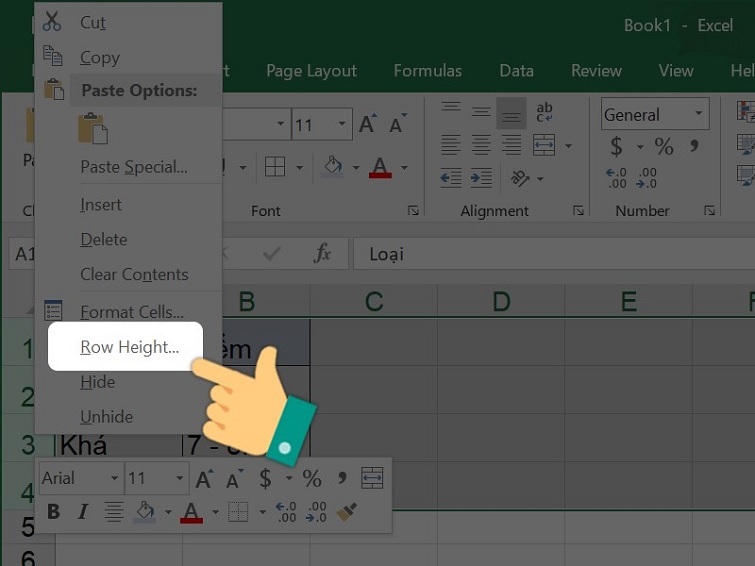Click the Insert Function fx button

322,253
